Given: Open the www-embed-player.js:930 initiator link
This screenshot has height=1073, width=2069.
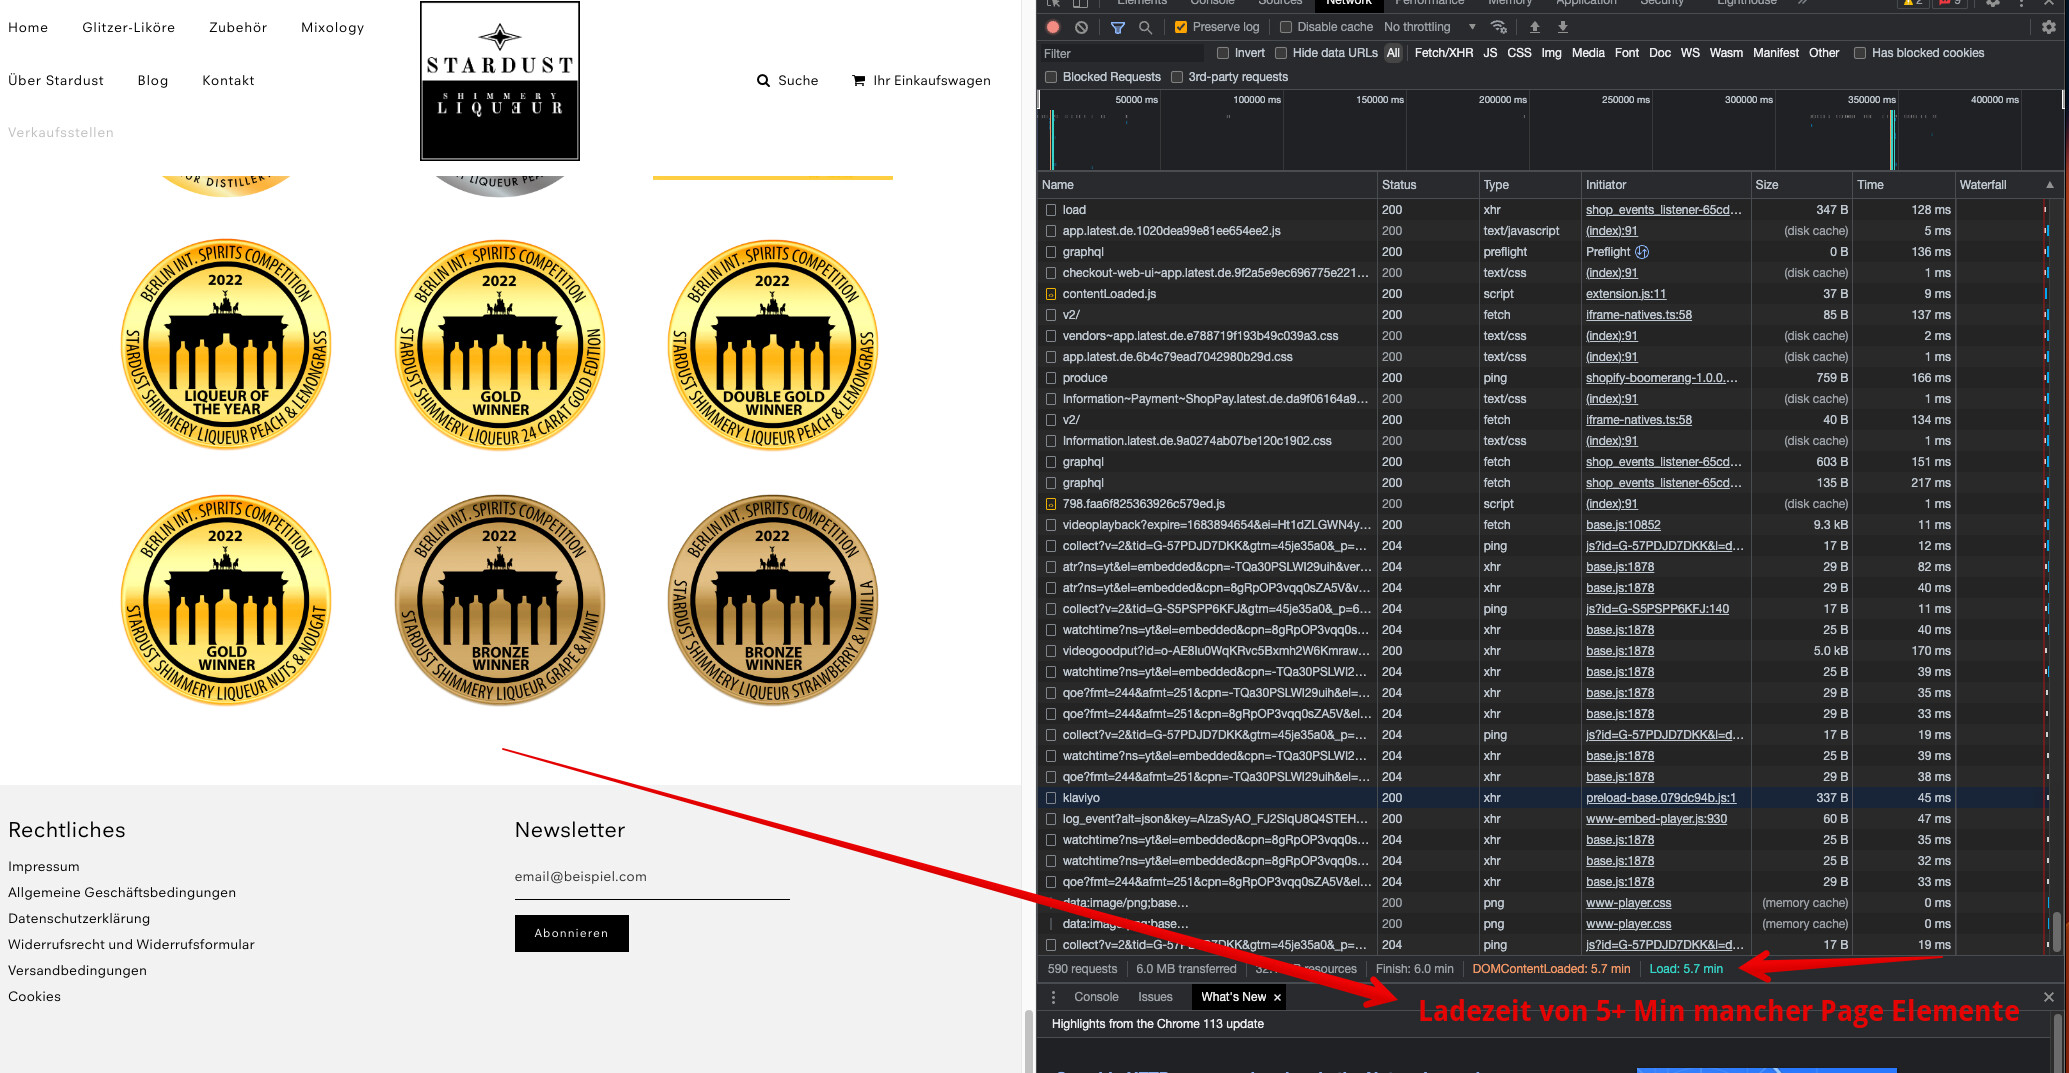Looking at the screenshot, I should [x=1656, y=819].
